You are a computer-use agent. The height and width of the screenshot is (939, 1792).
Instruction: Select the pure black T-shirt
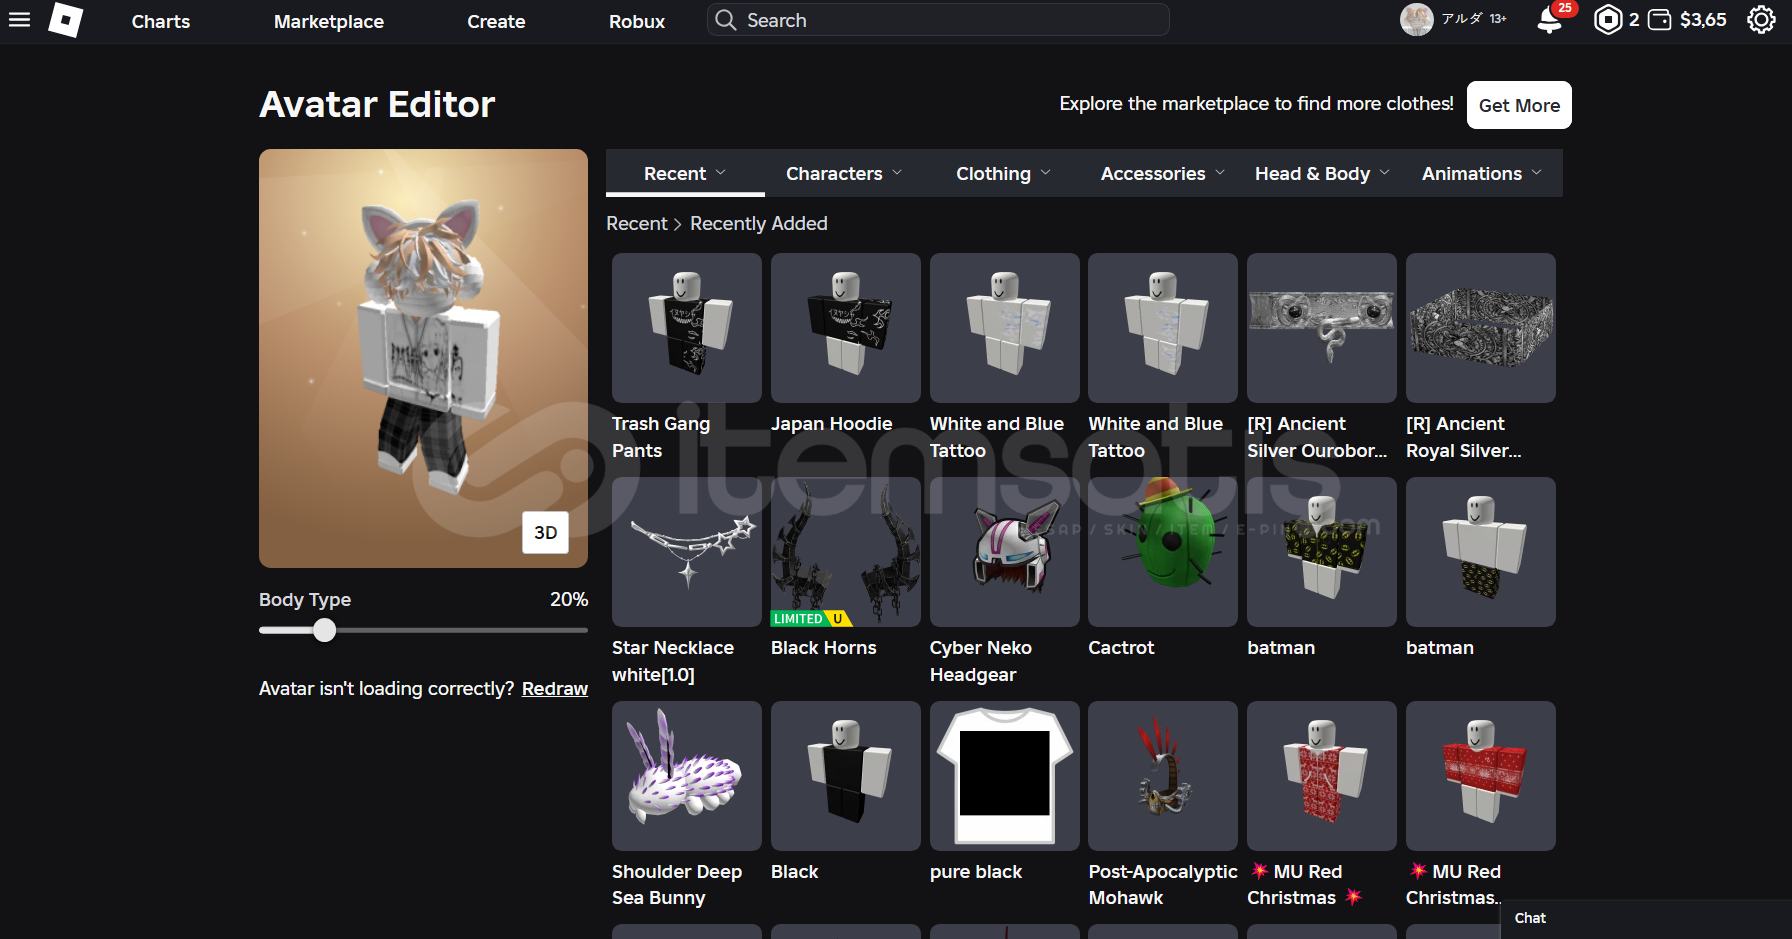pyautogui.click(x=1005, y=776)
